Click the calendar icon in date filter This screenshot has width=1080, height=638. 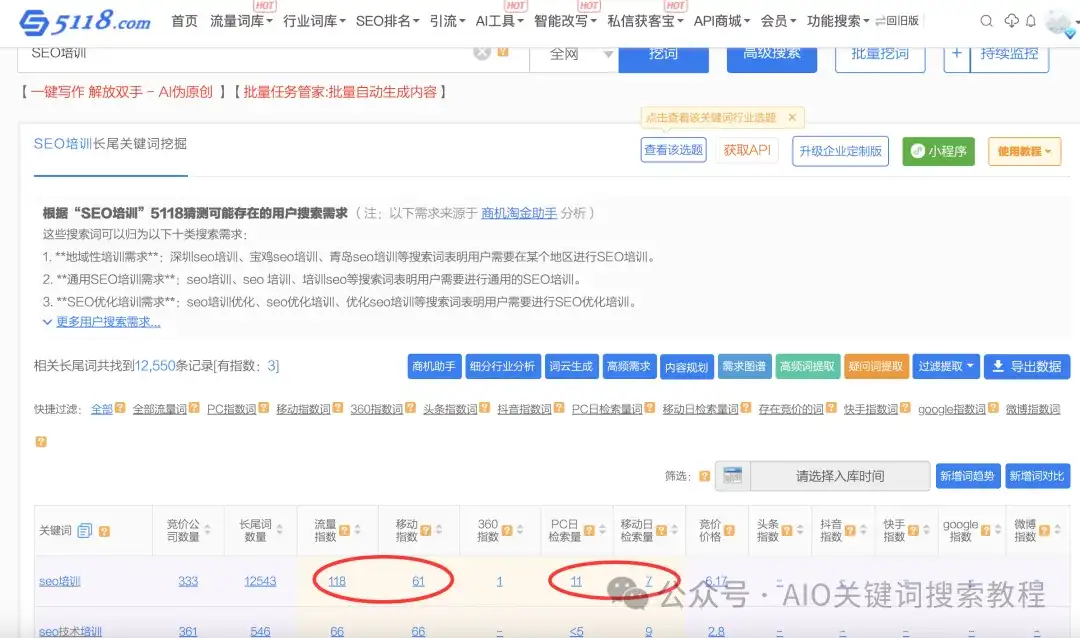tap(733, 476)
